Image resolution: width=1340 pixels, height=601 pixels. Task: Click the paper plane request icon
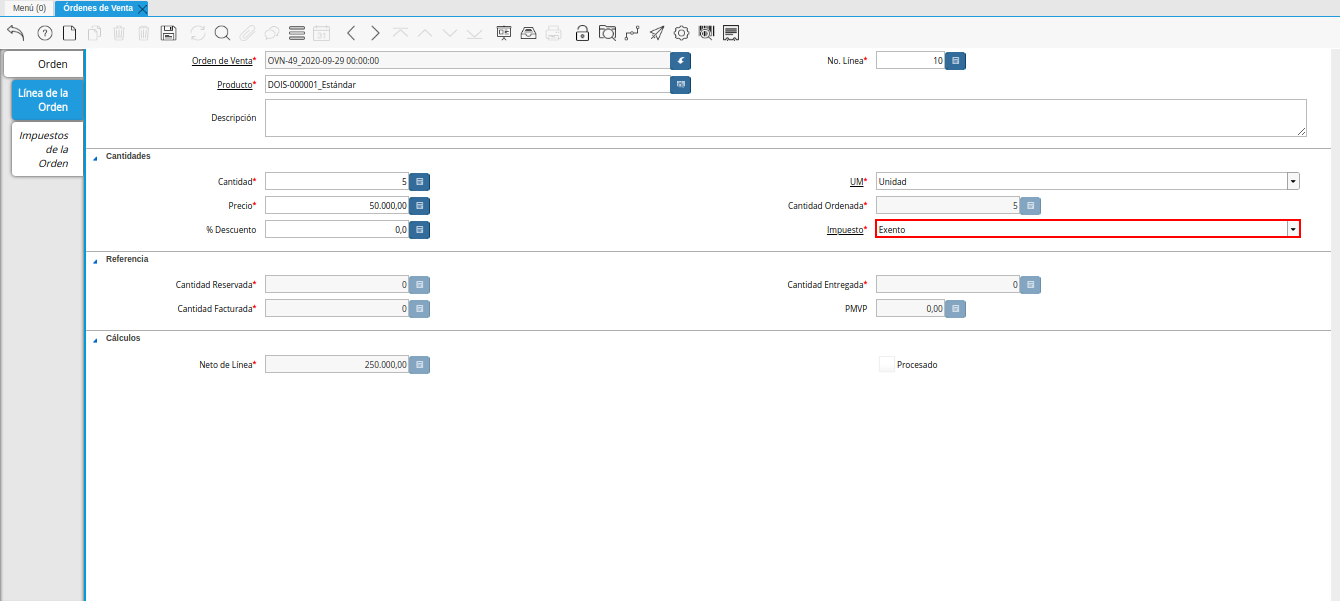656,33
